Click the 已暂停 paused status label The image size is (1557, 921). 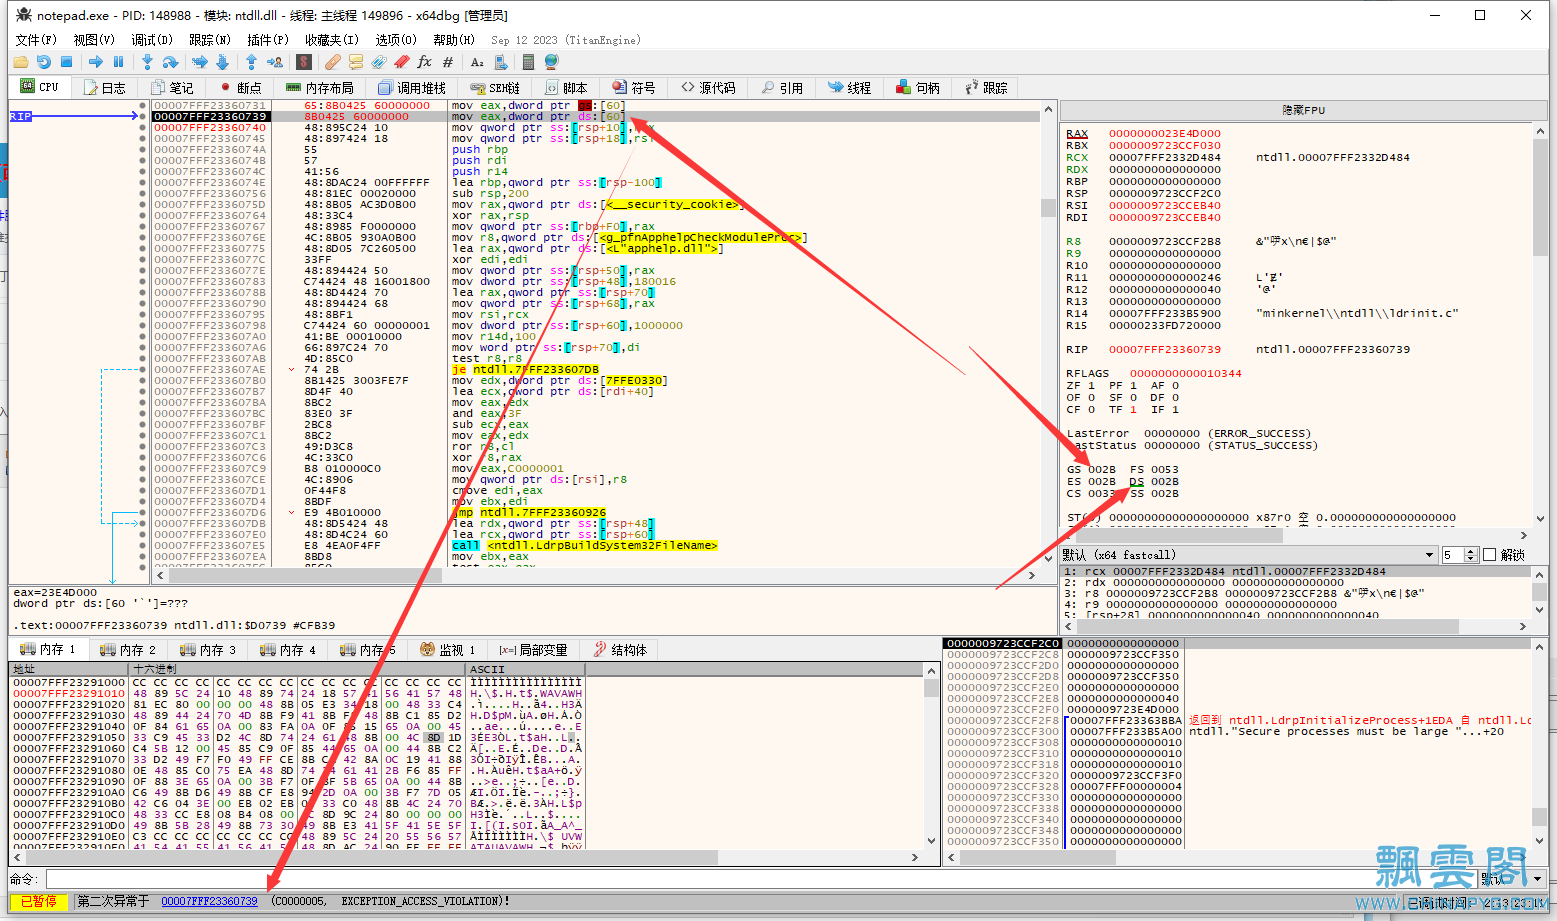point(39,901)
